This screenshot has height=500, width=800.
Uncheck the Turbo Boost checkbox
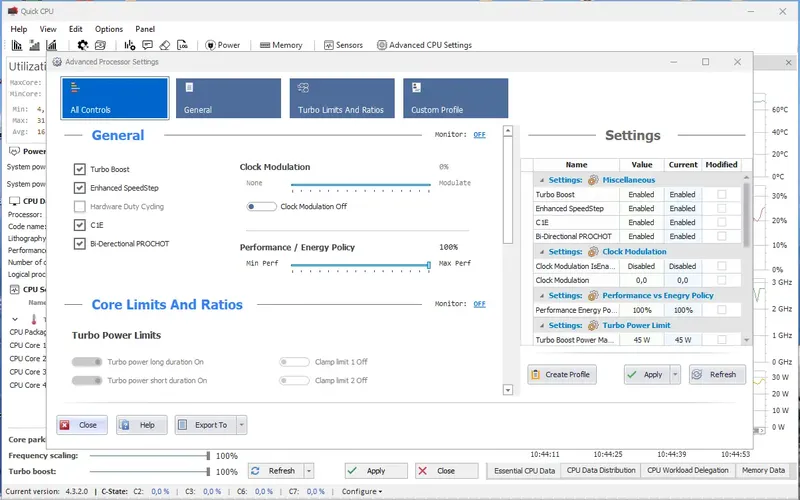(80, 169)
